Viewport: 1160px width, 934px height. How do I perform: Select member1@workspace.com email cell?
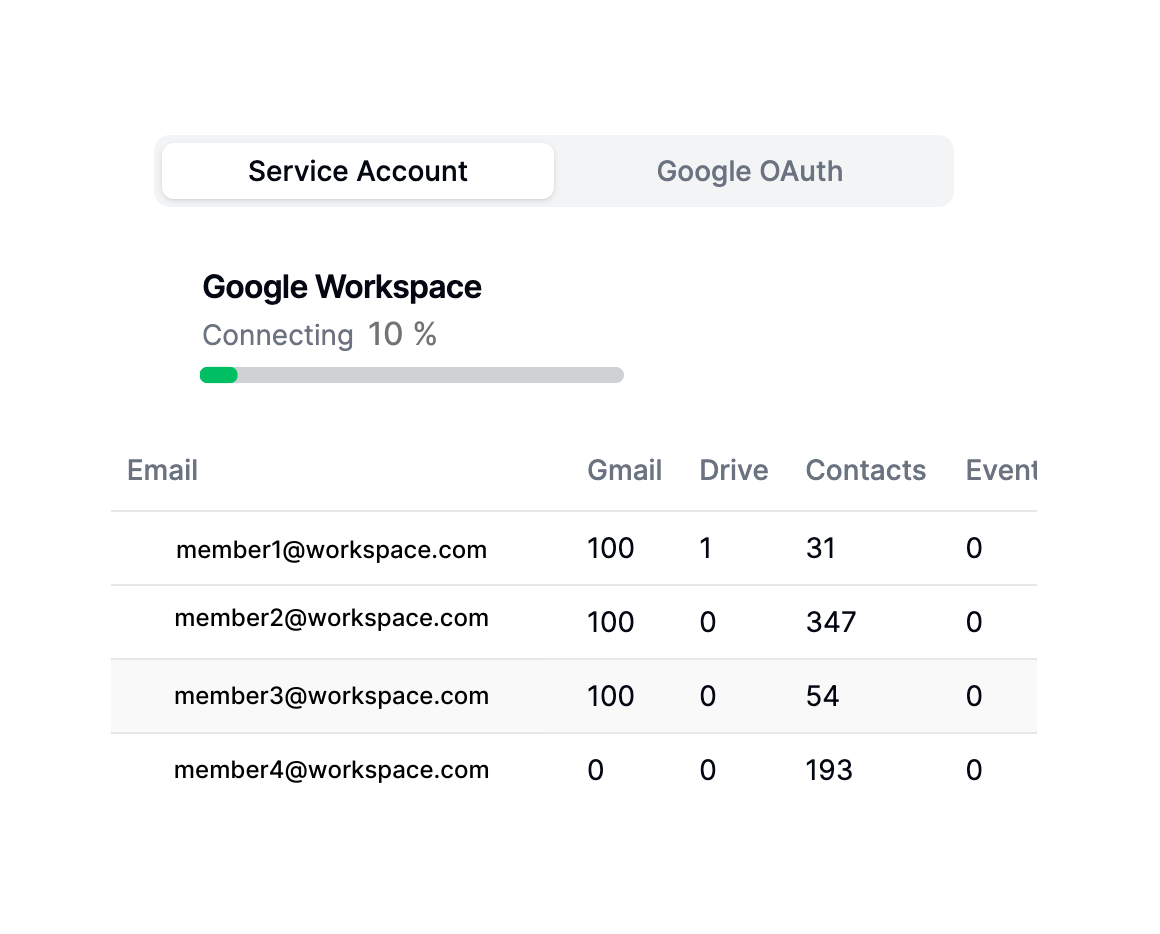[331, 549]
